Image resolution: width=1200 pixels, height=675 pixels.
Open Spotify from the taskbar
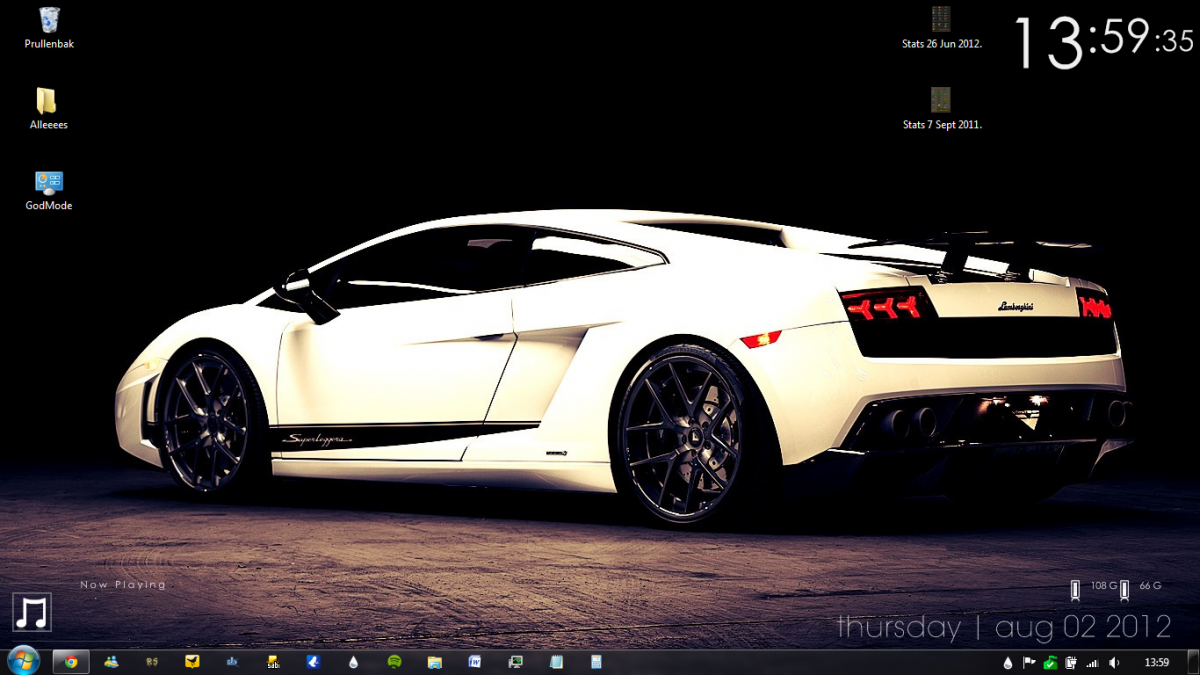[x=394, y=662]
